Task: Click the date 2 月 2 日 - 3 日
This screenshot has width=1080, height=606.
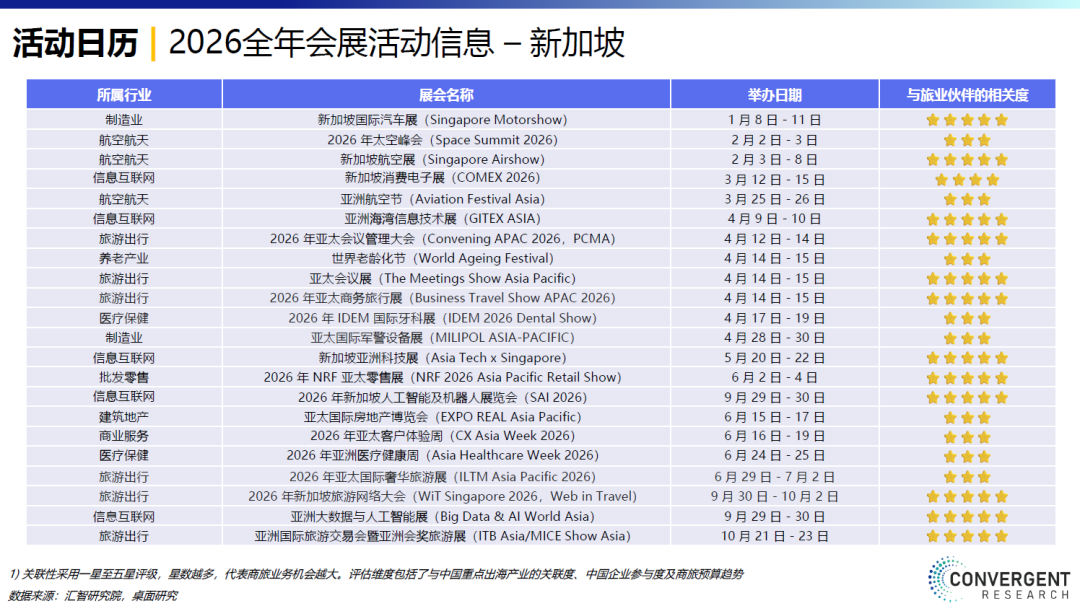Action: click(x=774, y=140)
